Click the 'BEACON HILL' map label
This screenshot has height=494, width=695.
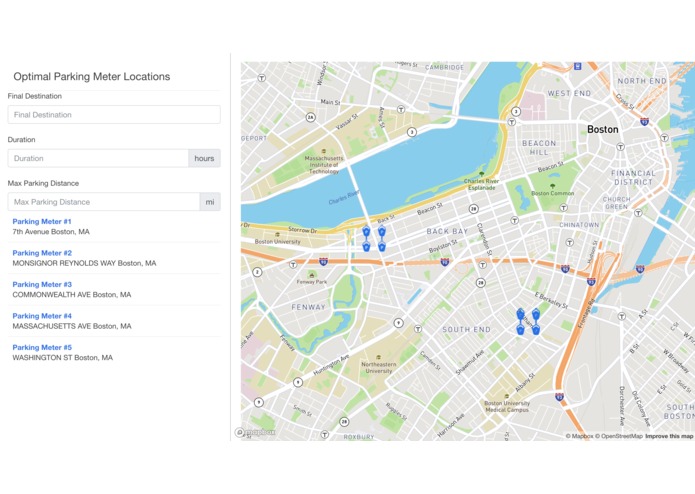pyautogui.click(x=539, y=148)
